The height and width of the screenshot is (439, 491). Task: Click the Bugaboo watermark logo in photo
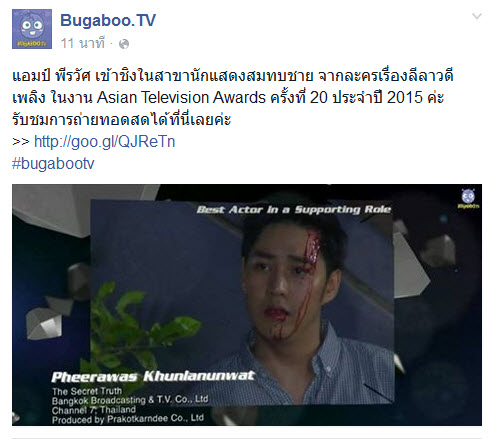(468, 199)
